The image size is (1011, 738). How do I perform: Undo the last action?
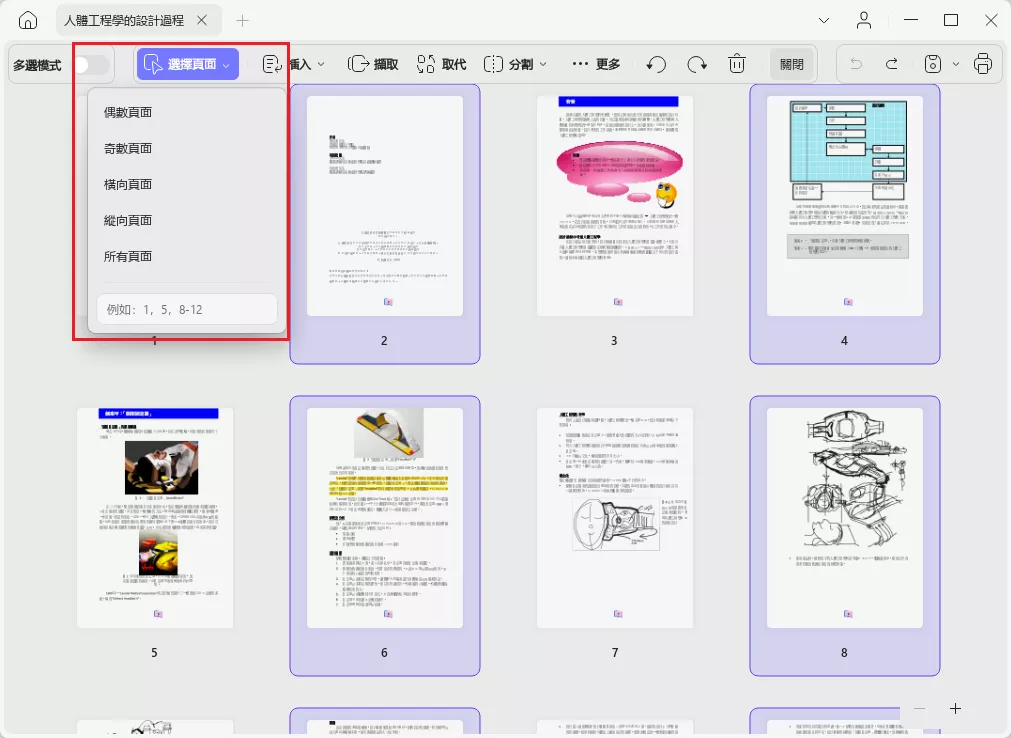click(x=856, y=64)
